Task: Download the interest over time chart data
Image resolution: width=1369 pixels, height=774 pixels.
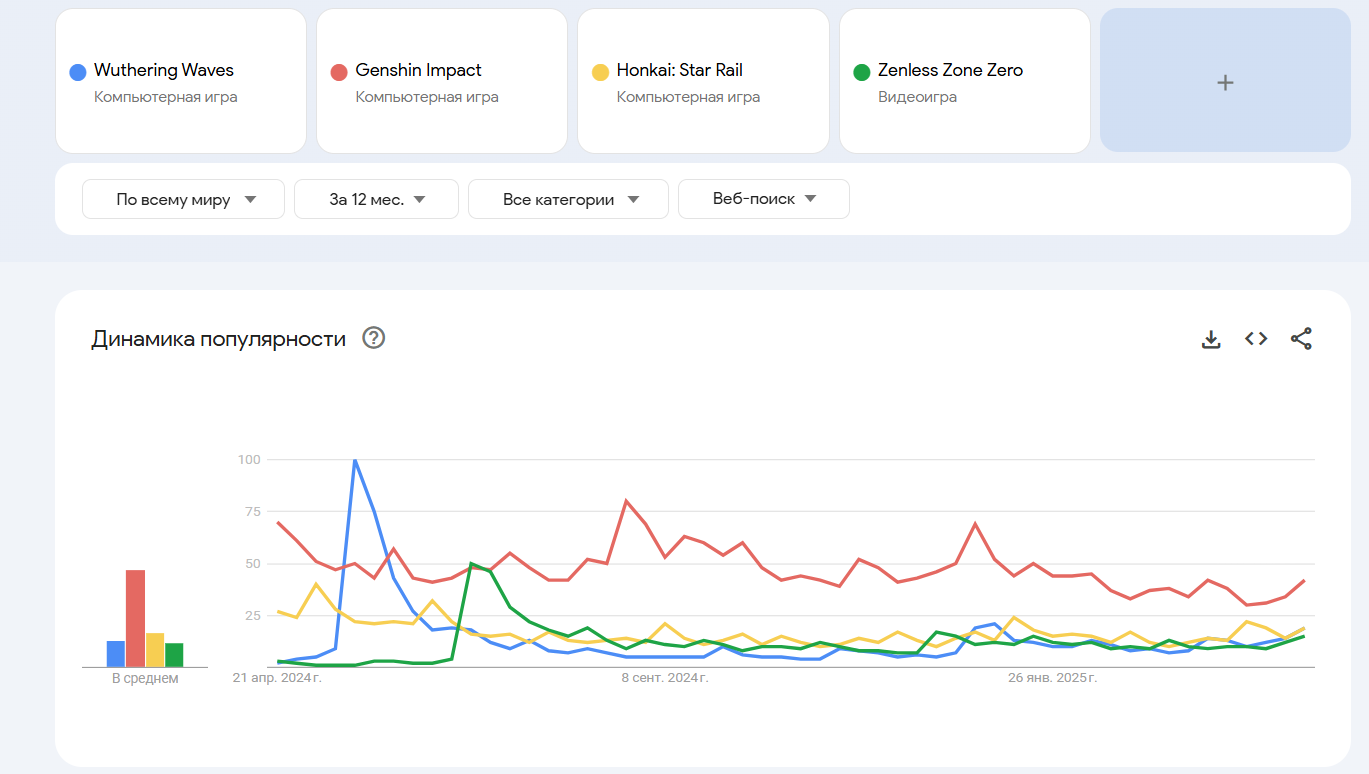Action: [1211, 339]
